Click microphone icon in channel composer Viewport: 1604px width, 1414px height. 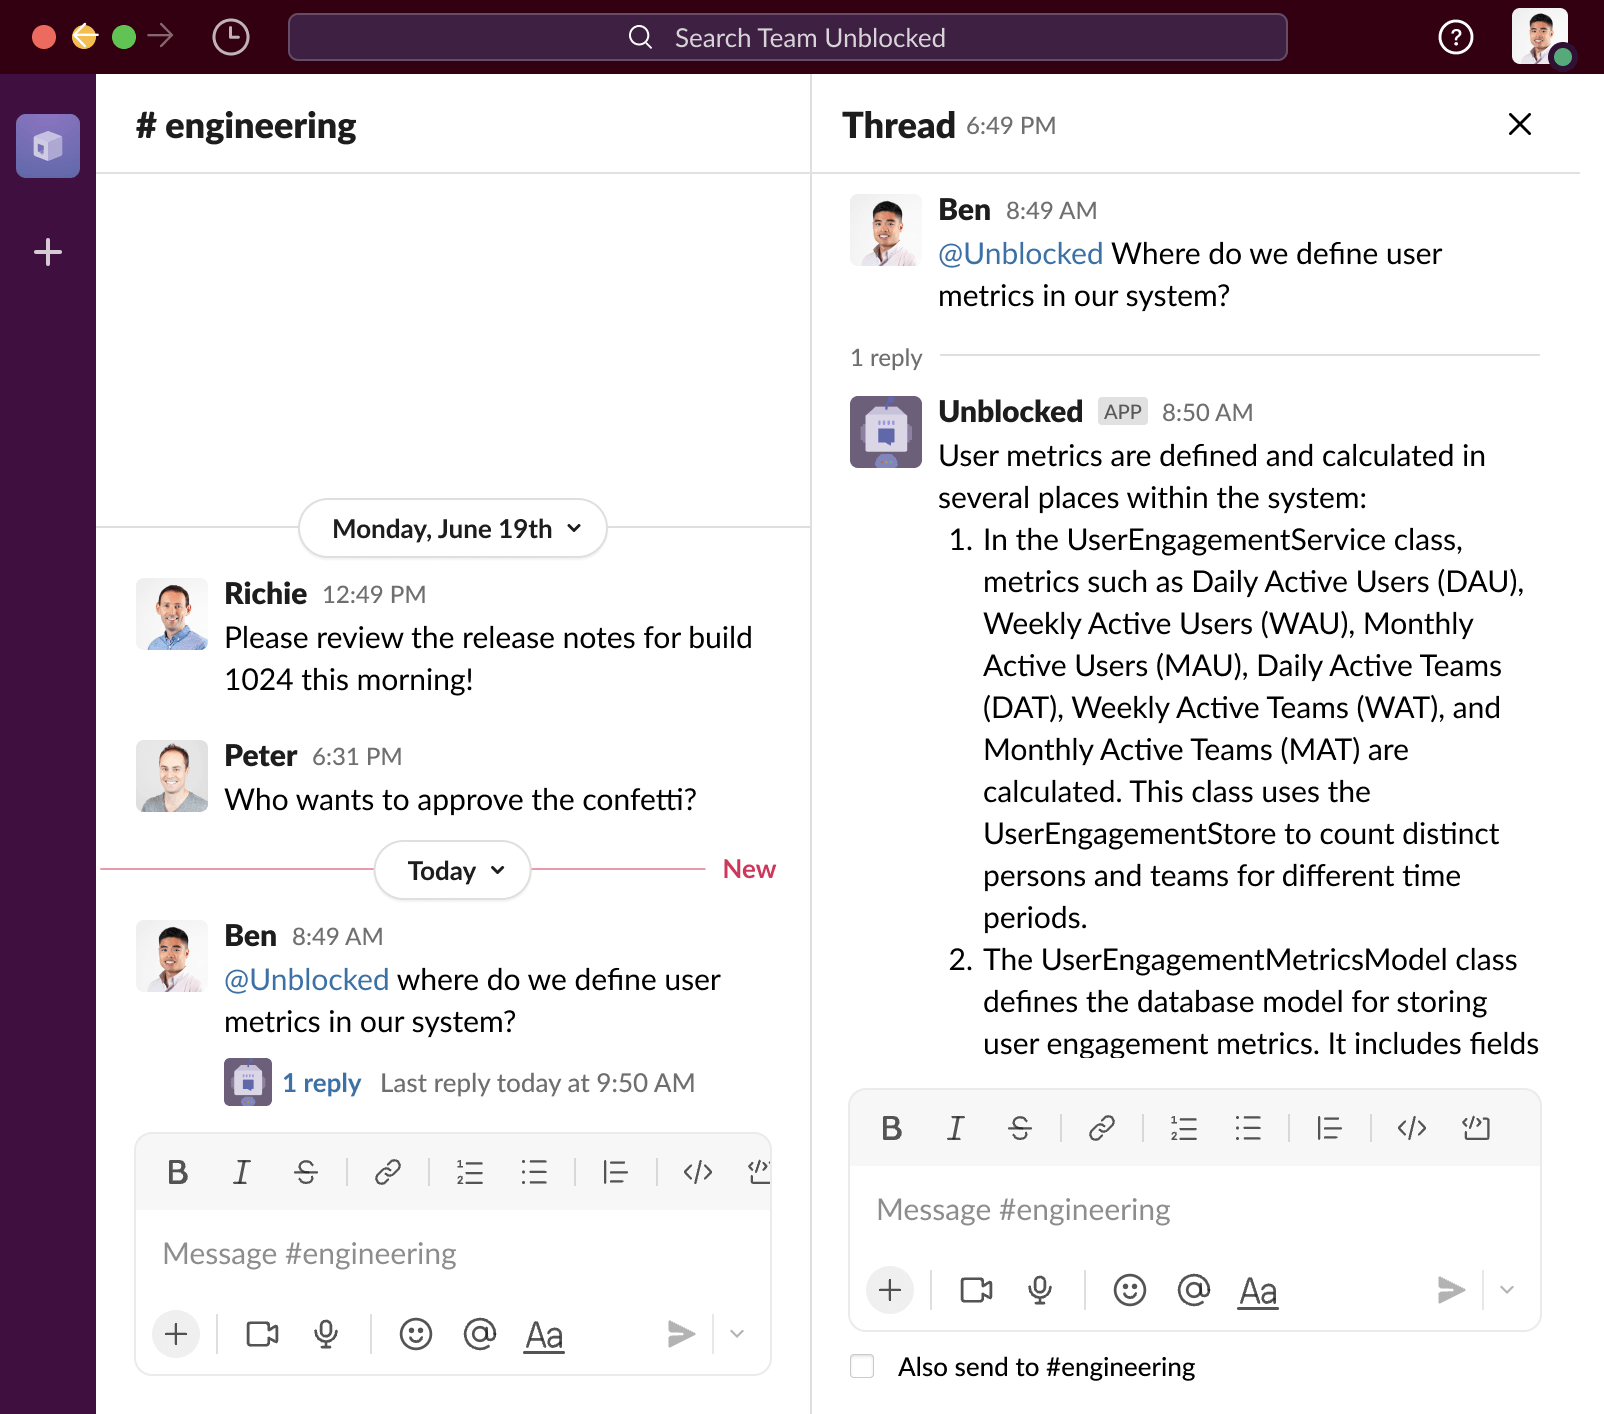point(326,1334)
